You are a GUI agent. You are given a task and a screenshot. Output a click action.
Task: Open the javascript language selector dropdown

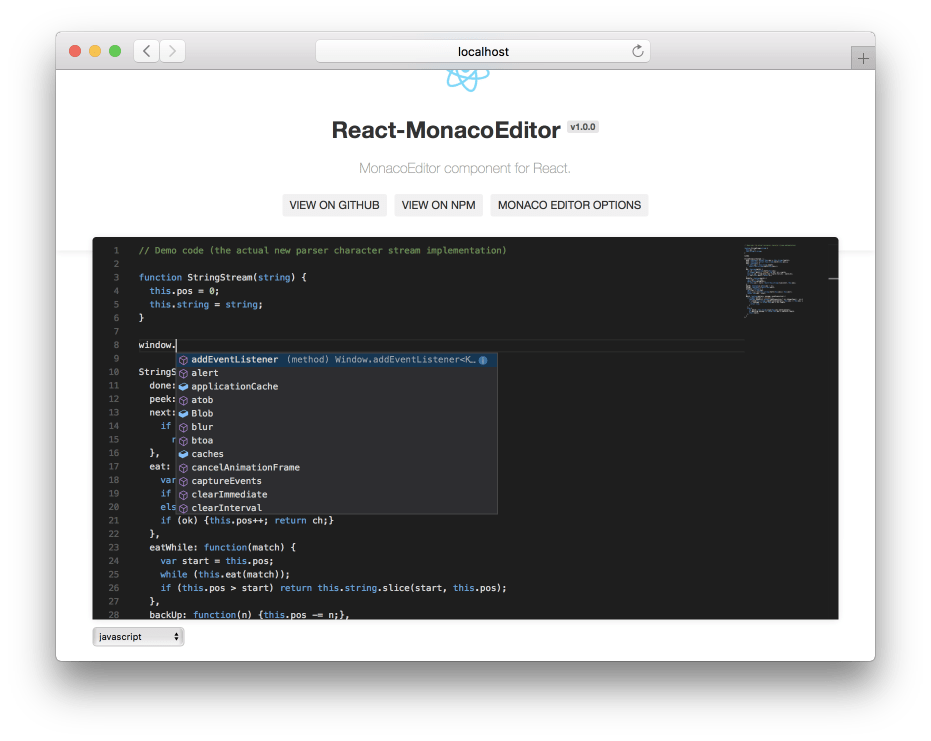137,636
